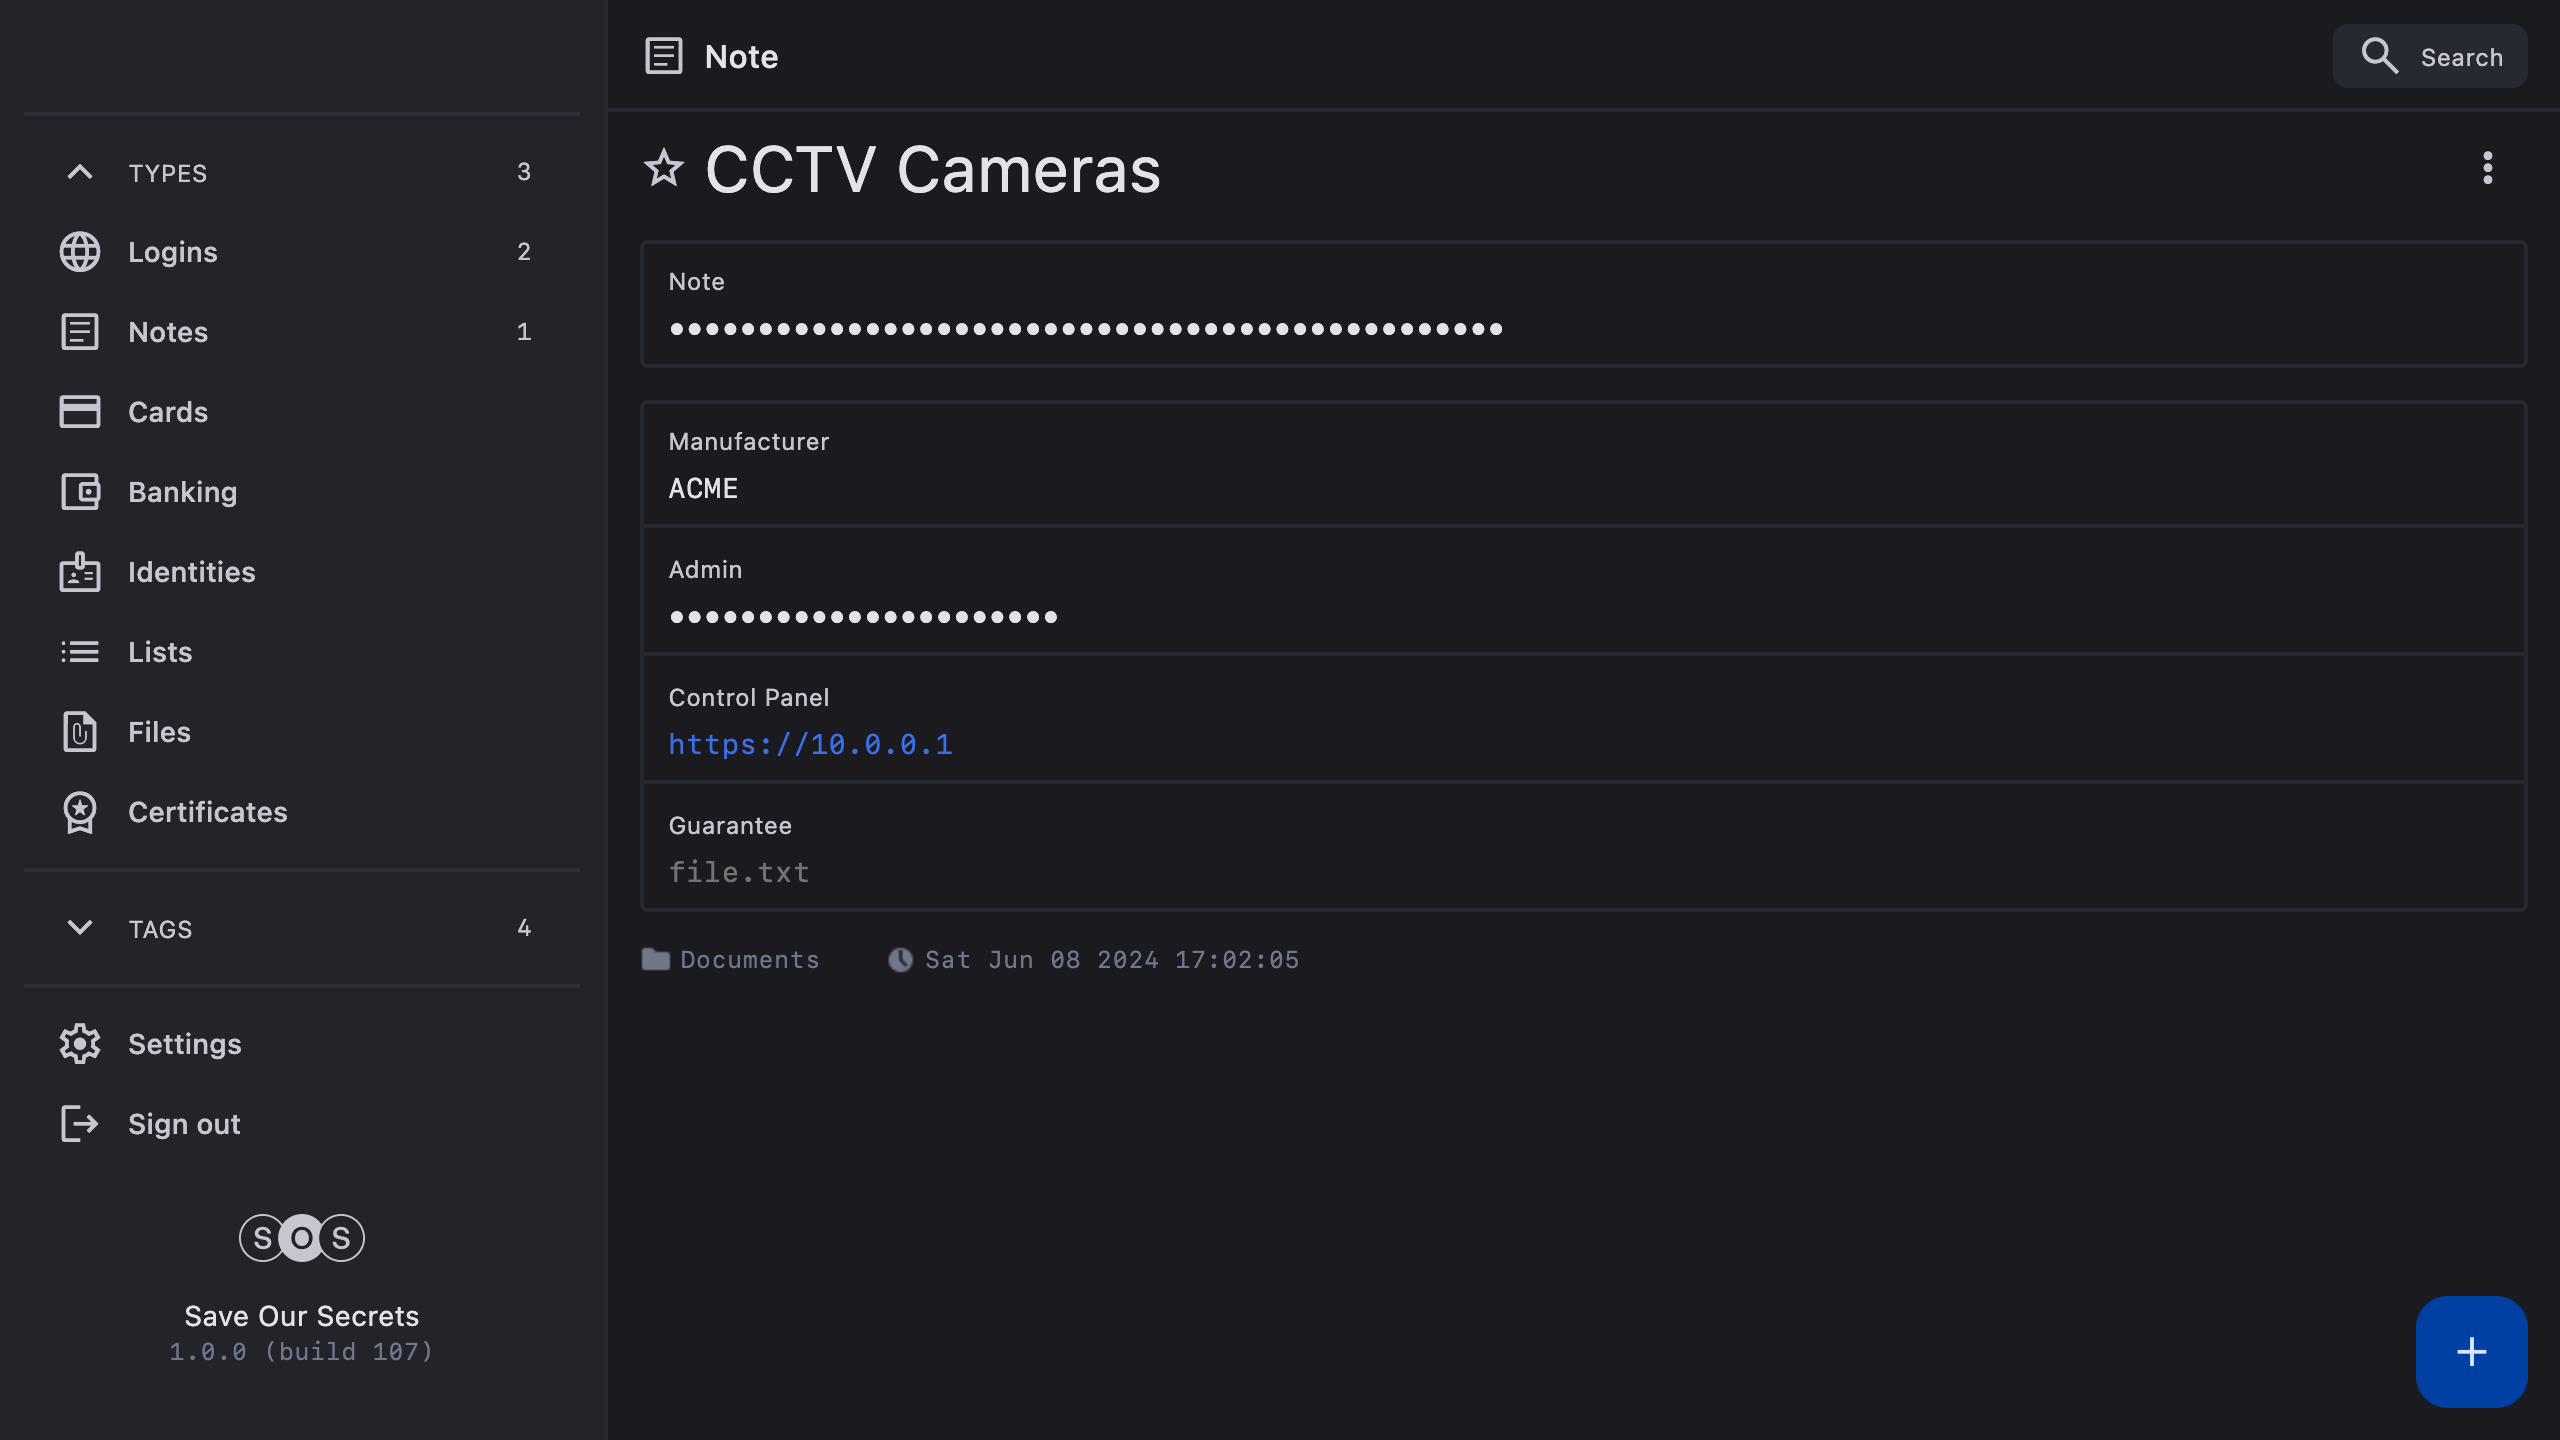The image size is (2560, 1440).
Task: Click the search magnifier icon
Action: [2379, 57]
